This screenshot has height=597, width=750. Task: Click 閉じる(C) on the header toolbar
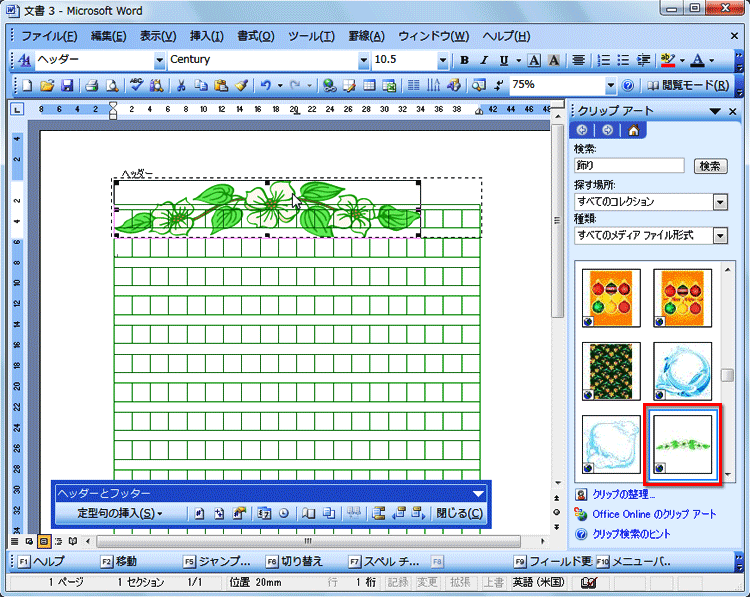pos(459,513)
